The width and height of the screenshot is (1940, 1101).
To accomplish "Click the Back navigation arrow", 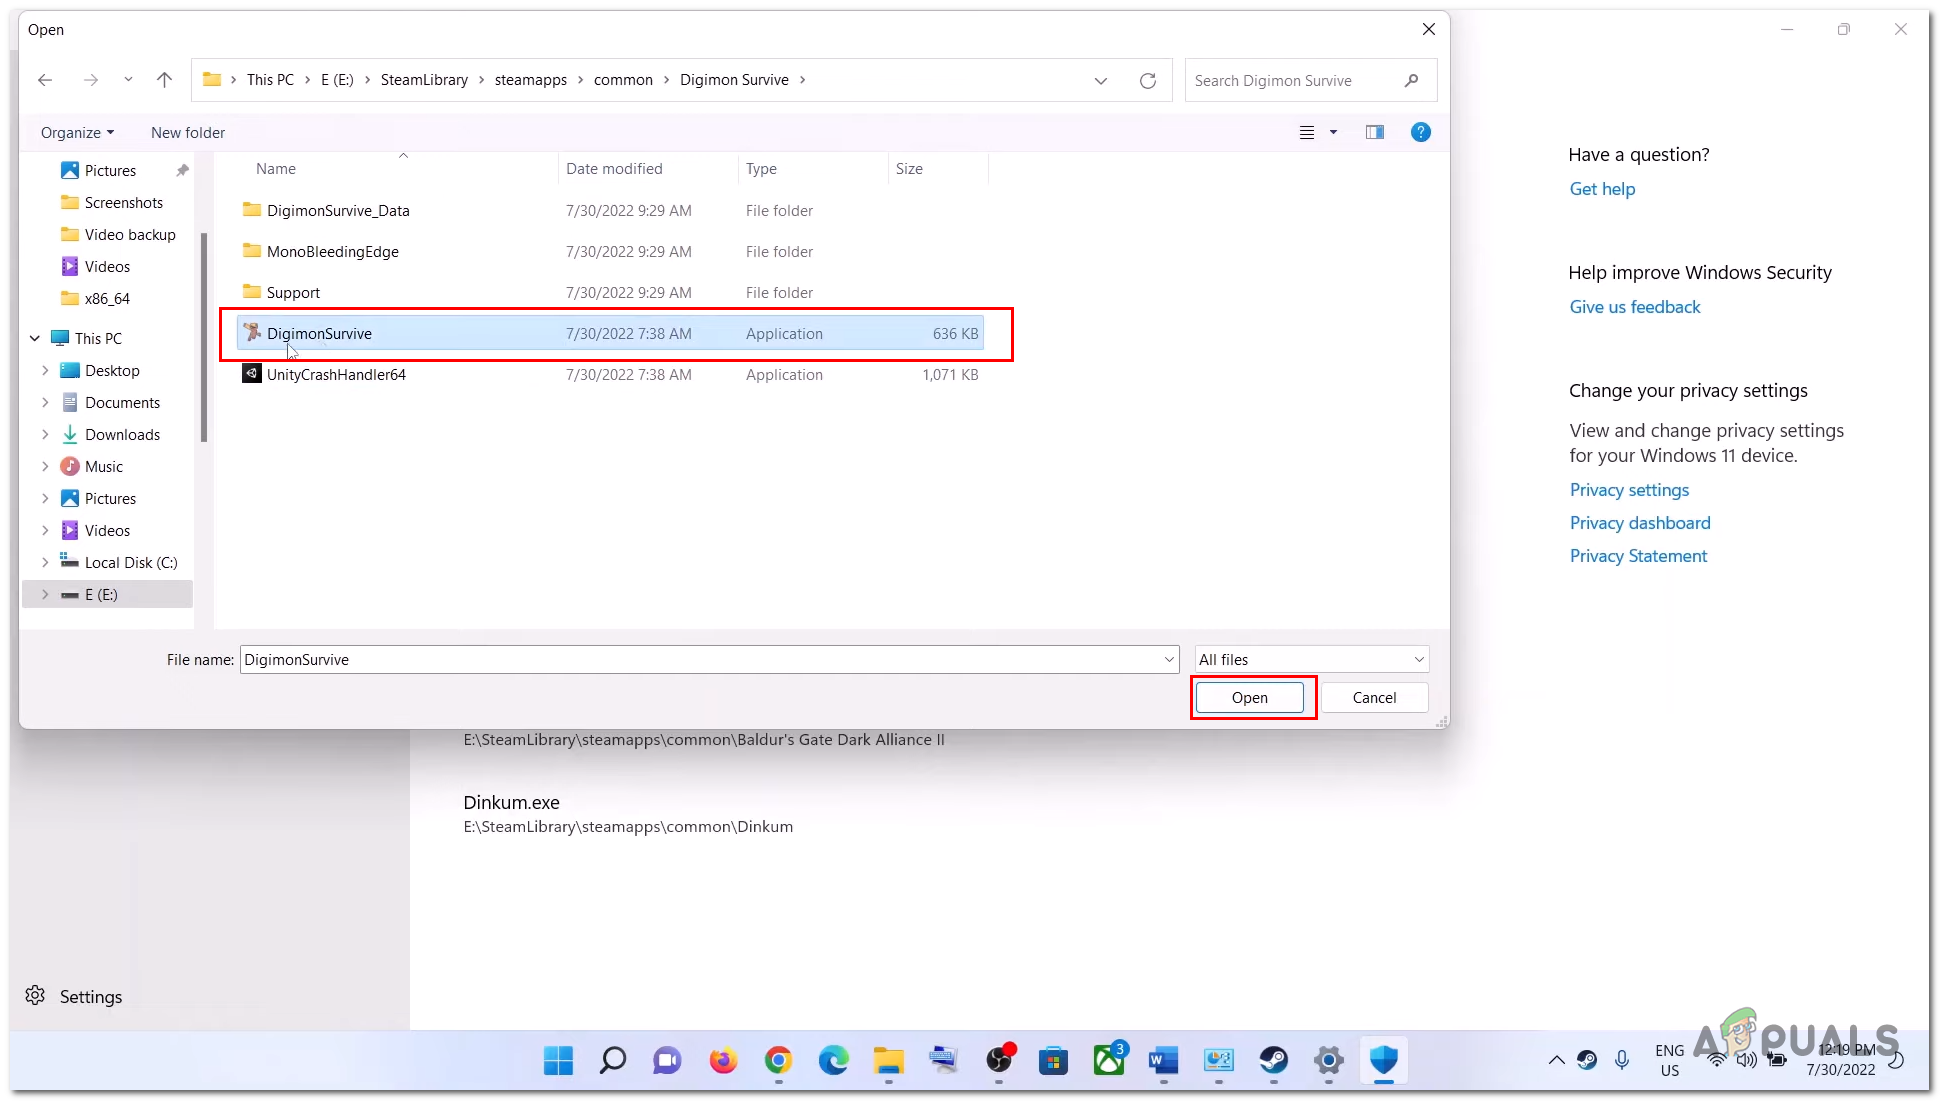I will pyautogui.click(x=45, y=80).
